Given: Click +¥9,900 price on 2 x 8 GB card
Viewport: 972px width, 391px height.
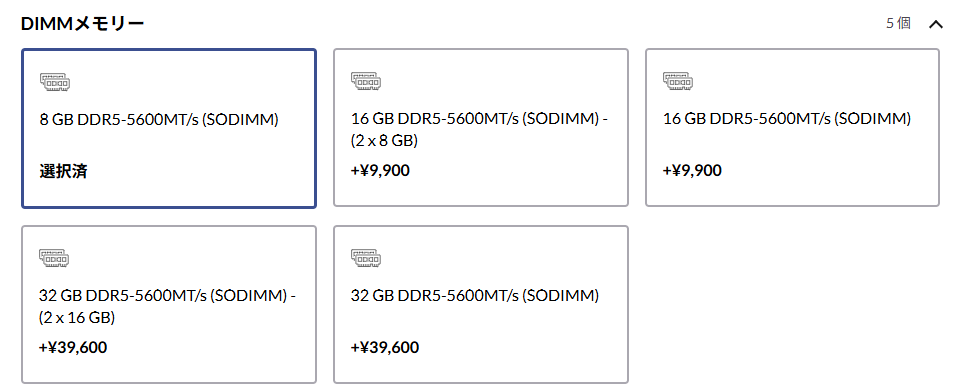Looking at the screenshot, I should 380,171.
